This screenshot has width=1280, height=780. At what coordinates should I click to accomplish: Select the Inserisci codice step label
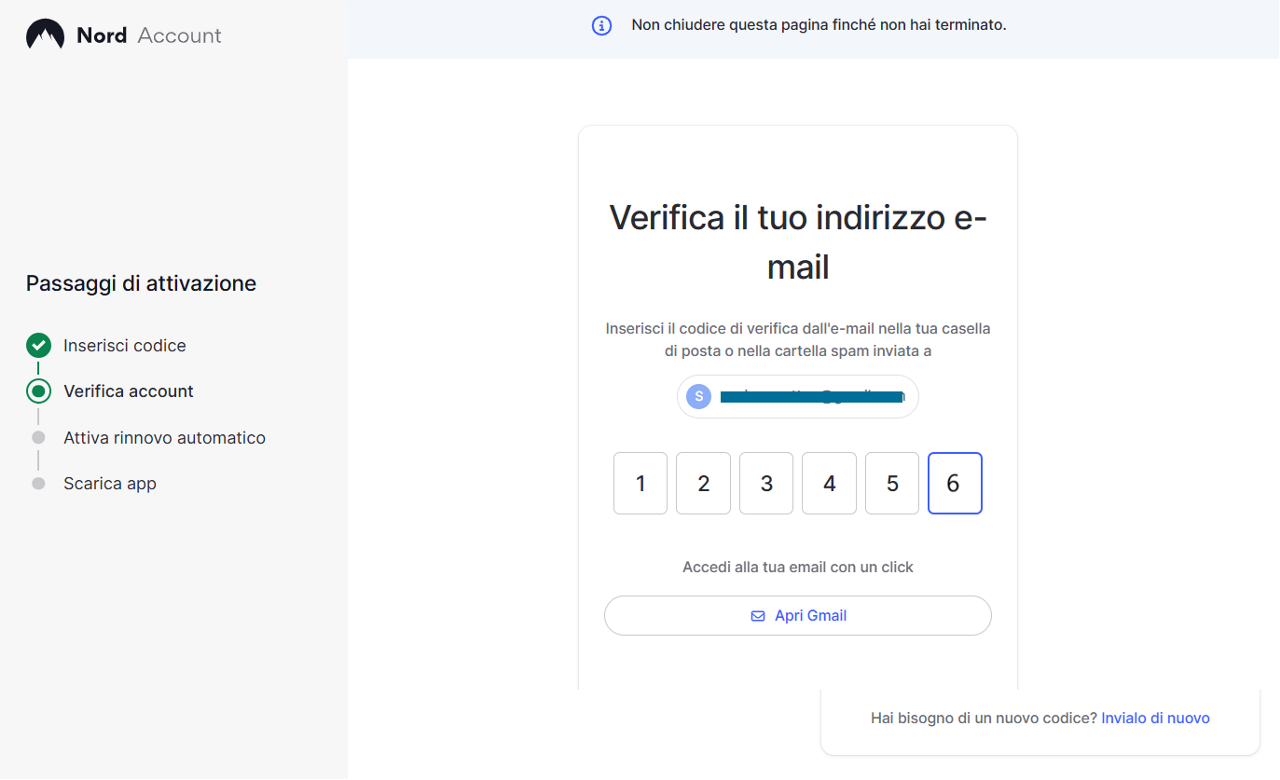click(125, 346)
